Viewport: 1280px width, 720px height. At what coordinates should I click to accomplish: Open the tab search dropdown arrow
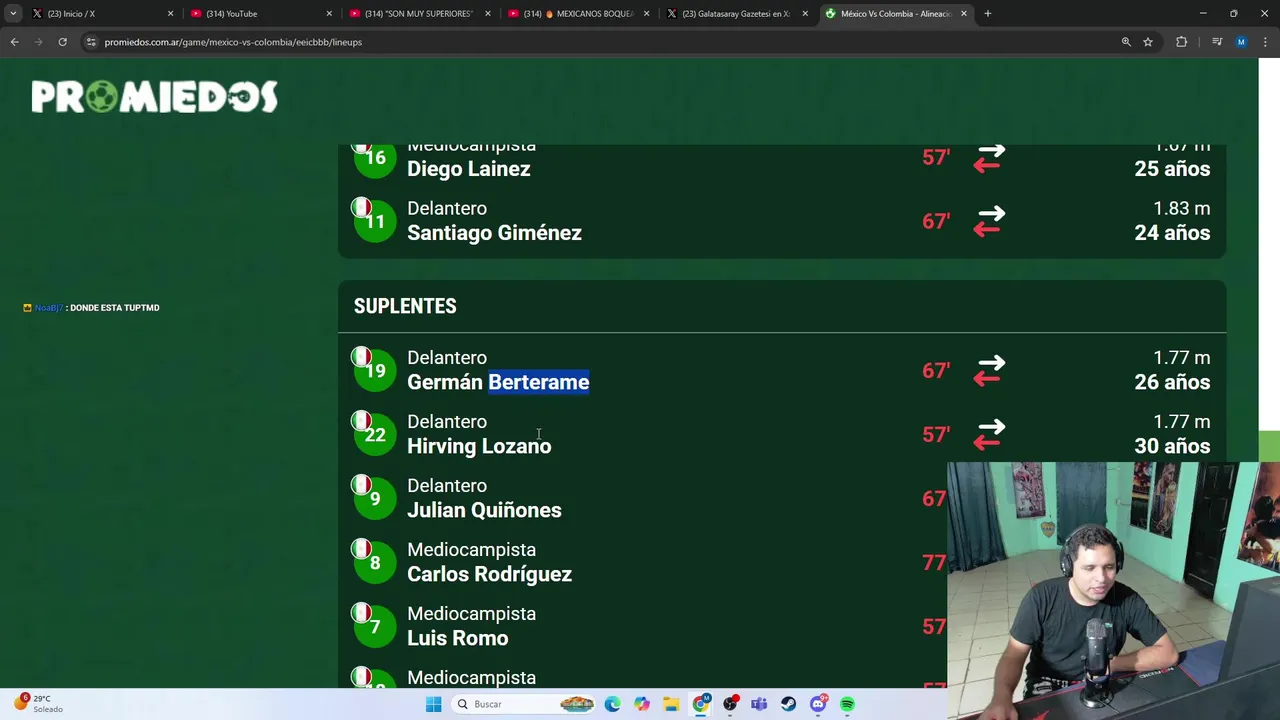click(13, 13)
